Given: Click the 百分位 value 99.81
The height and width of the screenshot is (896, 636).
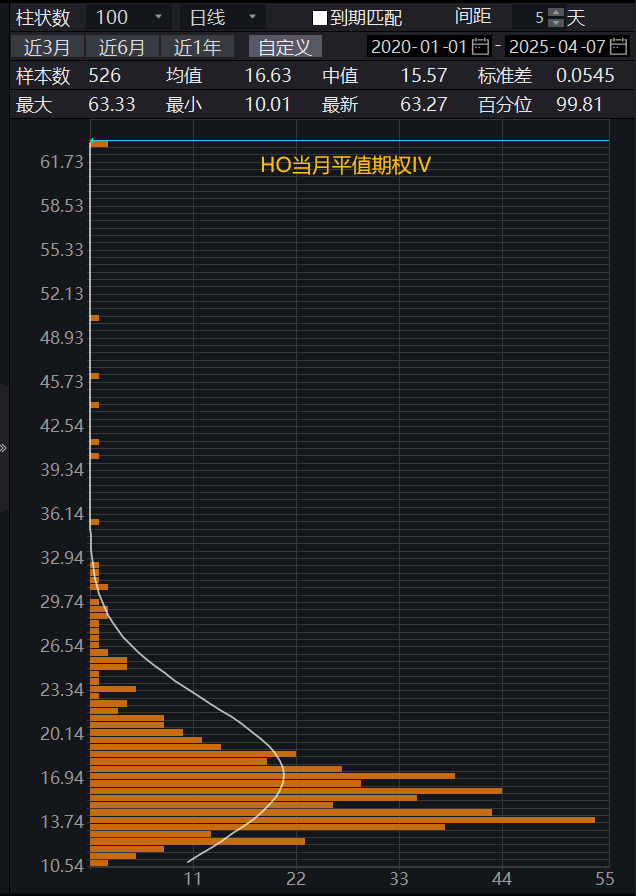Looking at the screenshot, I should click(x=579, y=105).
